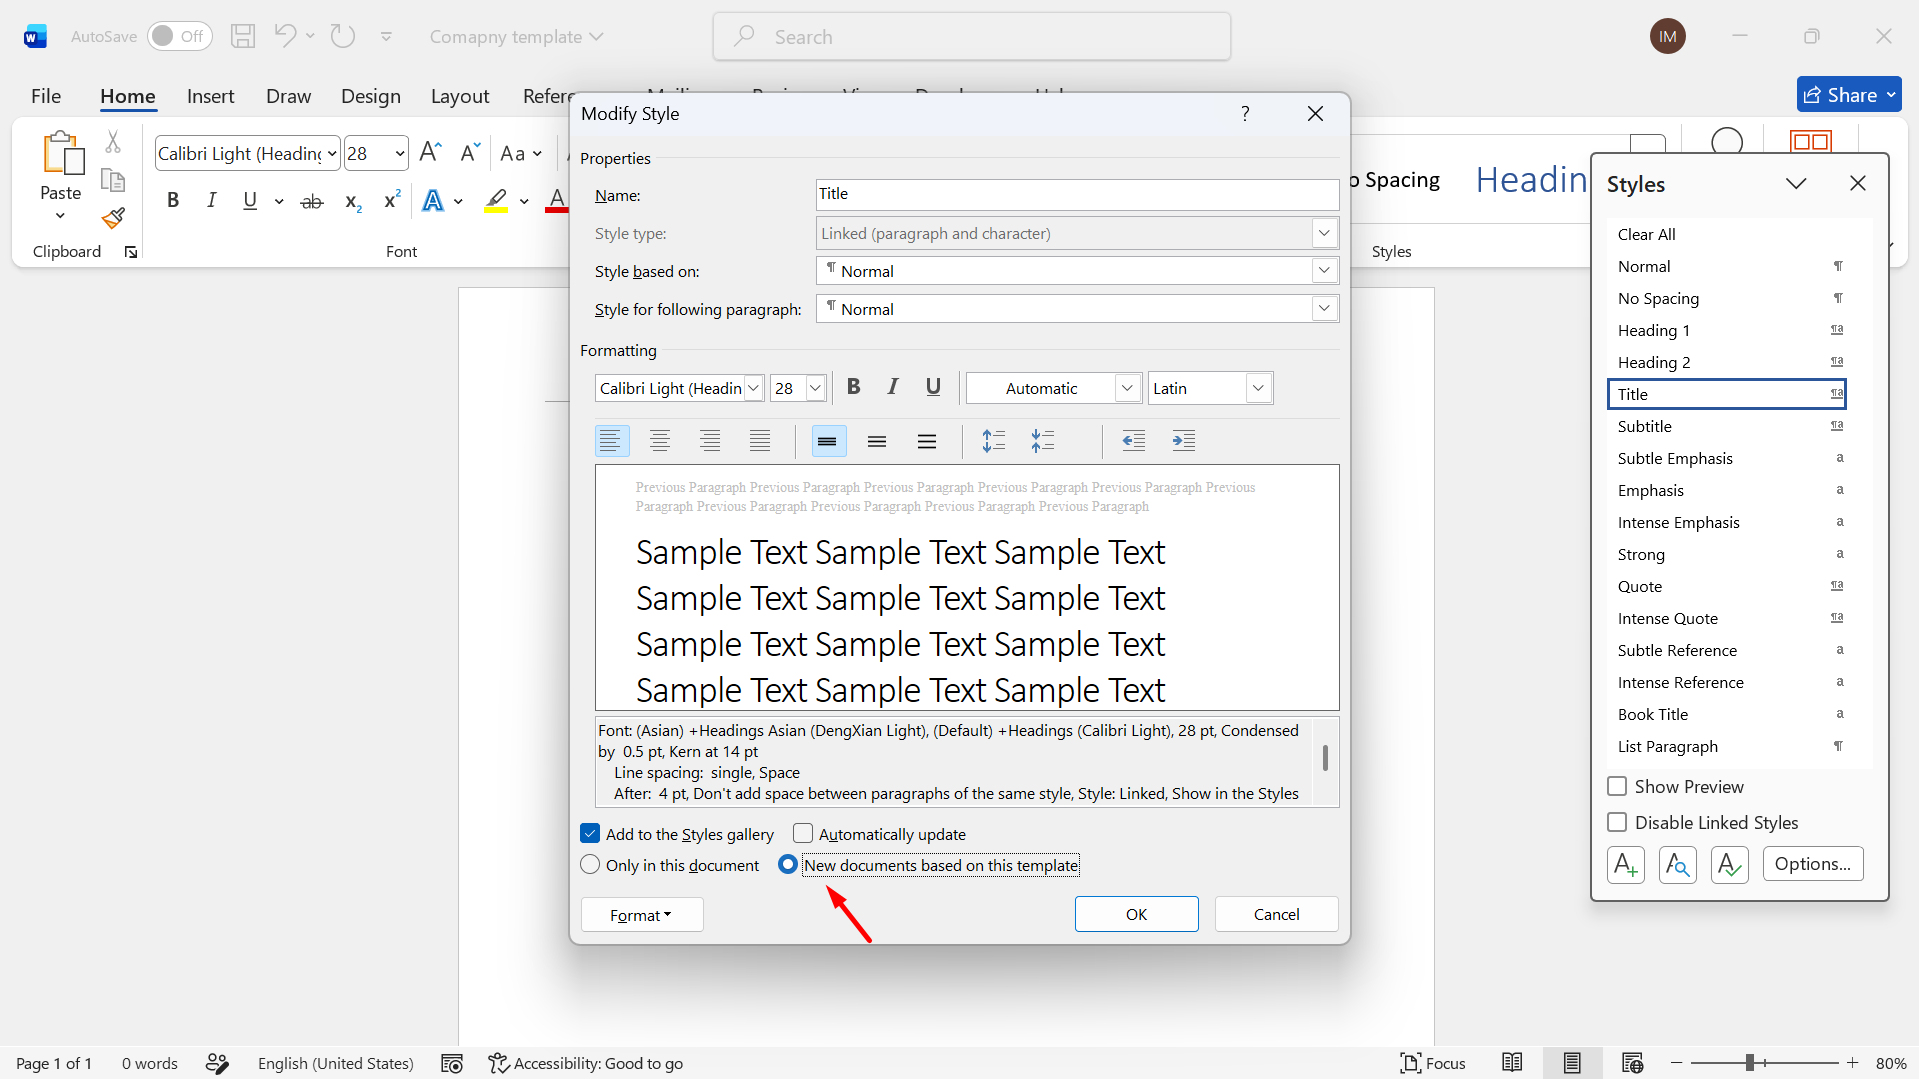Click the Cut scissors icon
The width and height of the screenshot is (1919, 1079).
[113, 142]
